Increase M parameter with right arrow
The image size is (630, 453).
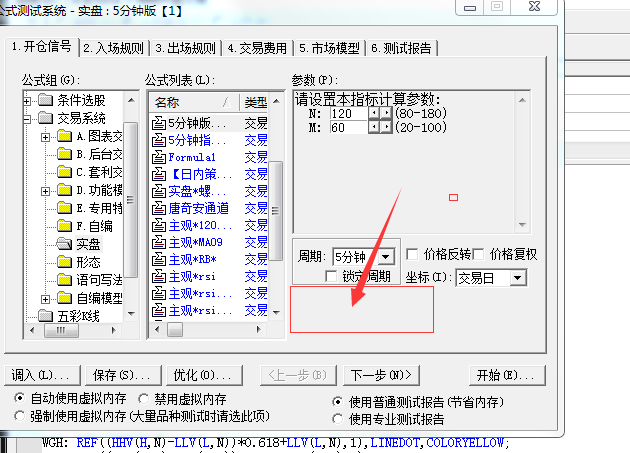386,127
